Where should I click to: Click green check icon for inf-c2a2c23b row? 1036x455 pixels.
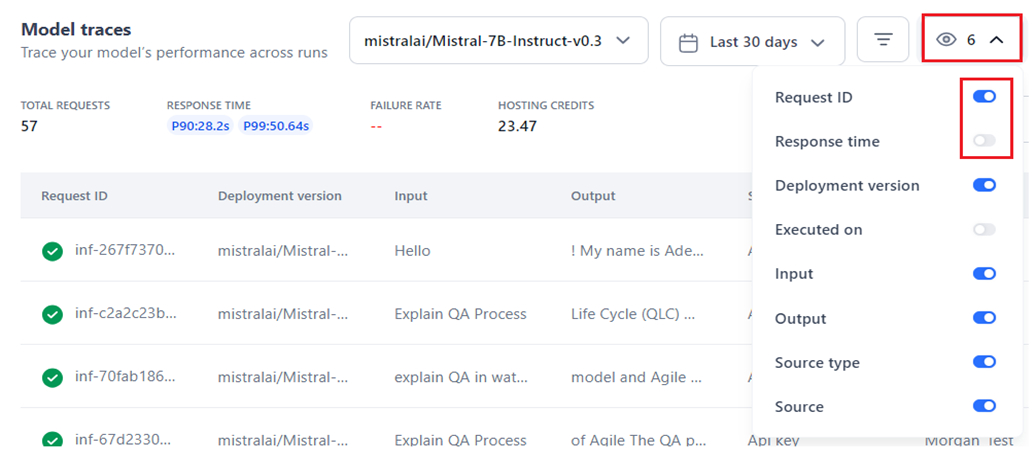point(53,314)
